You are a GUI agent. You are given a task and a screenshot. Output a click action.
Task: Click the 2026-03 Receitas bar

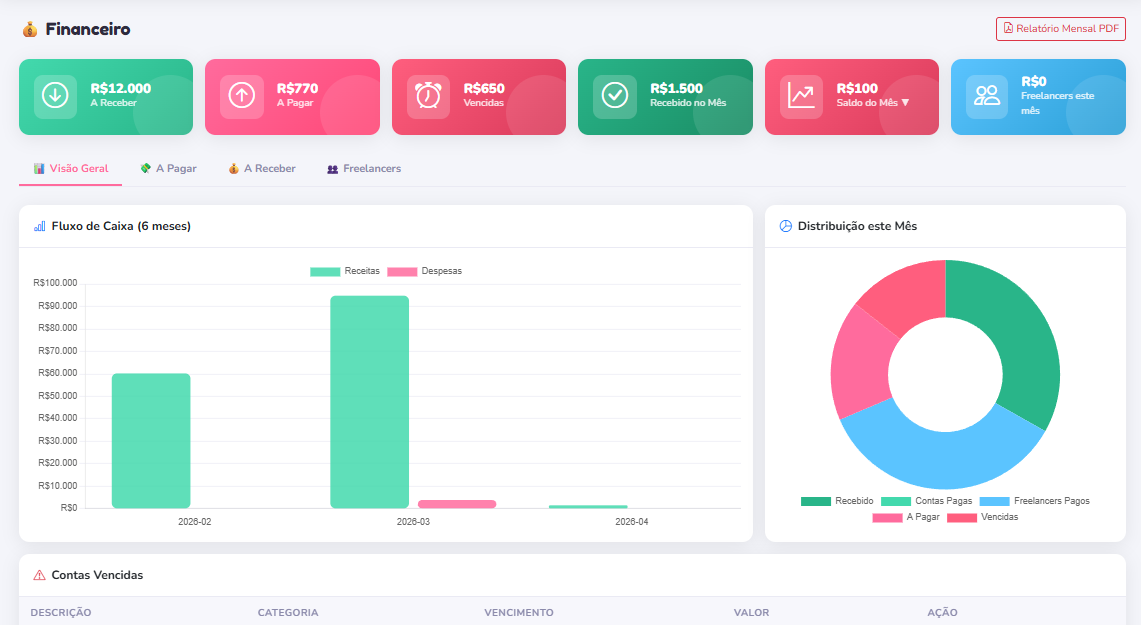[369, 400]
